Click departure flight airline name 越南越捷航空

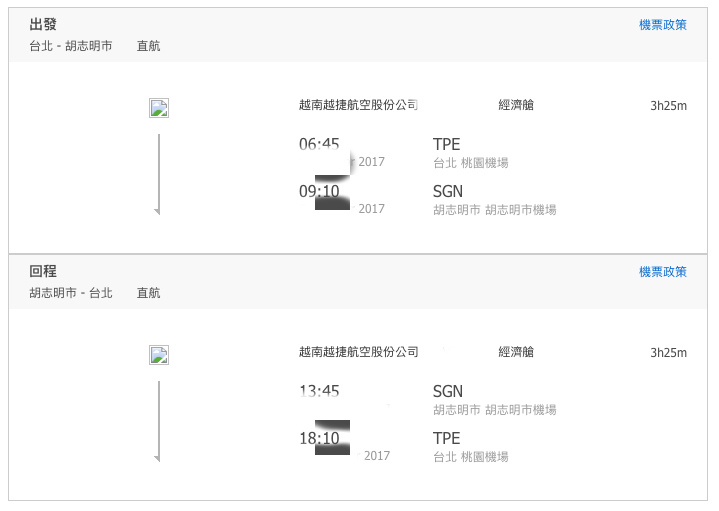click(358, 105)
